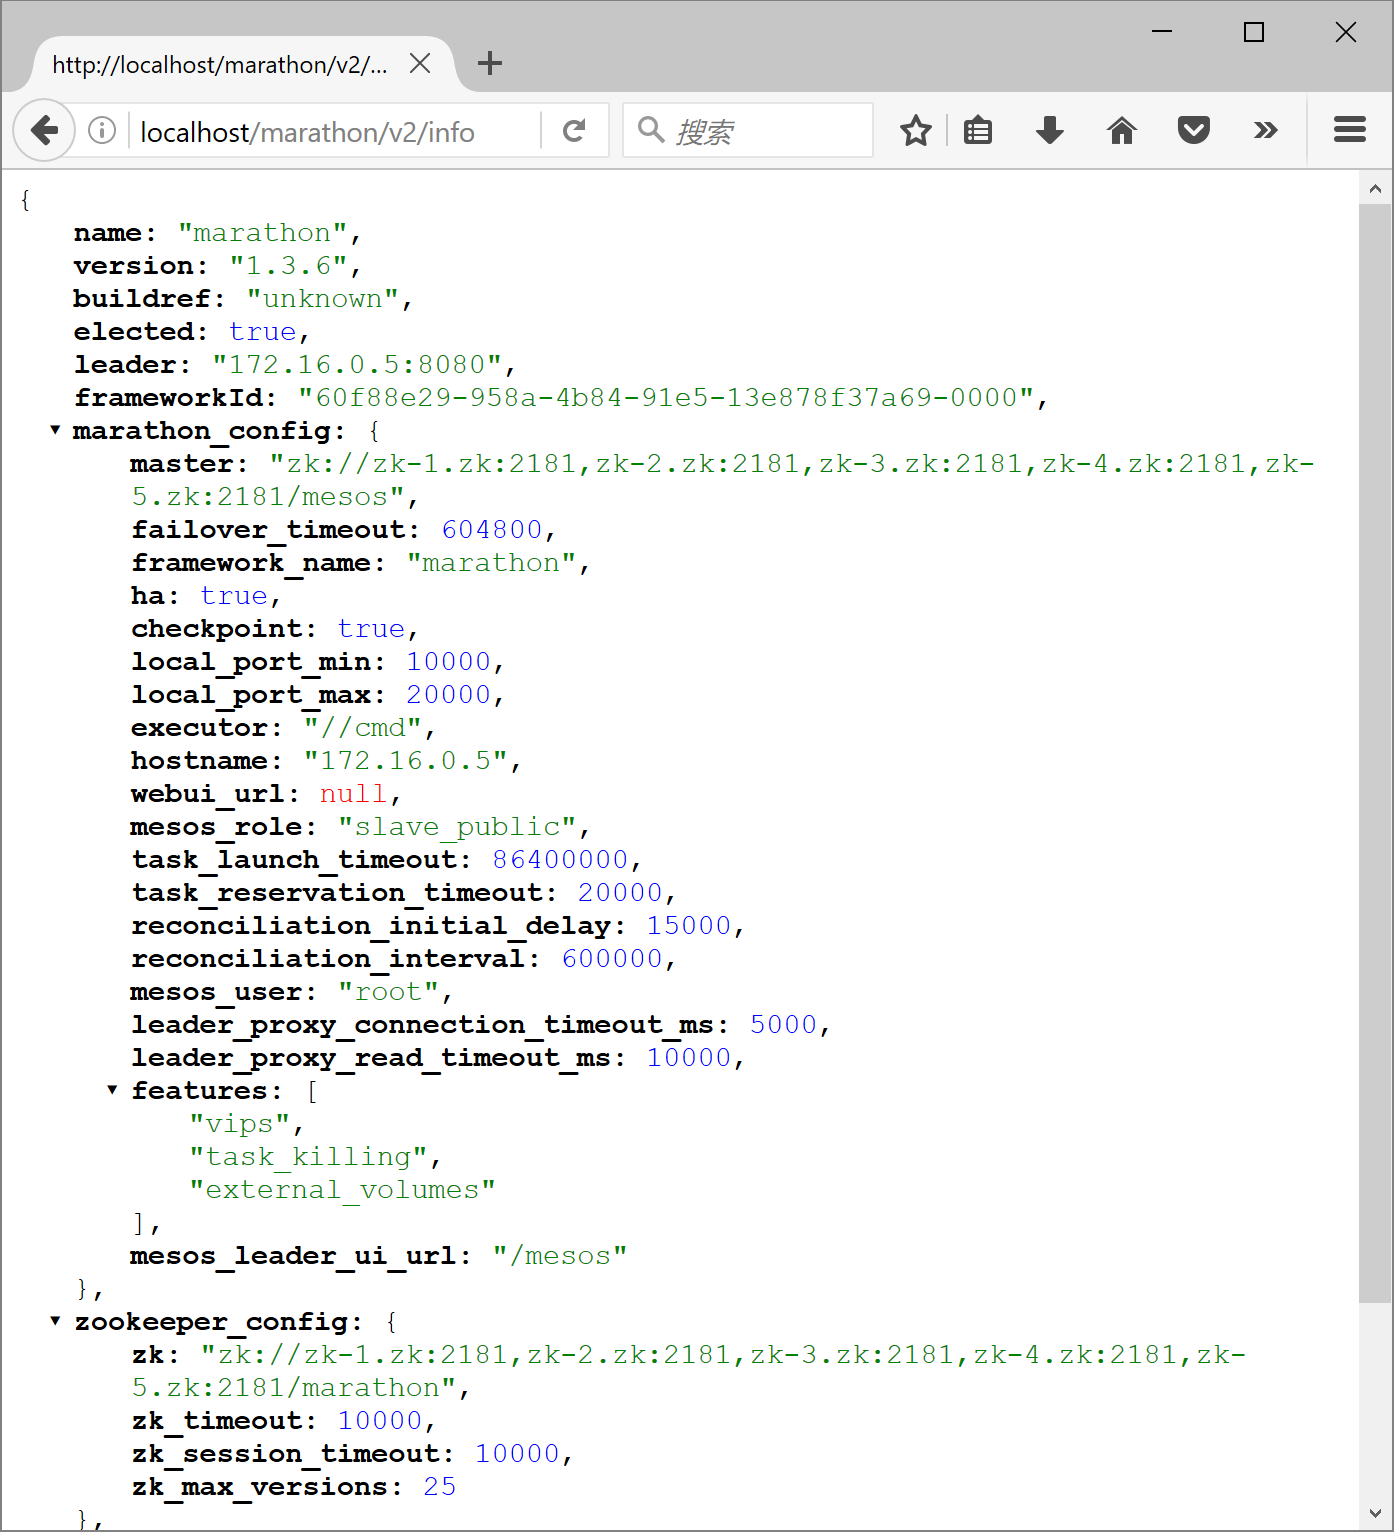Reload the page with the refresh icon
Viewport: 1394px width, 1532px height.
(574, 130)
